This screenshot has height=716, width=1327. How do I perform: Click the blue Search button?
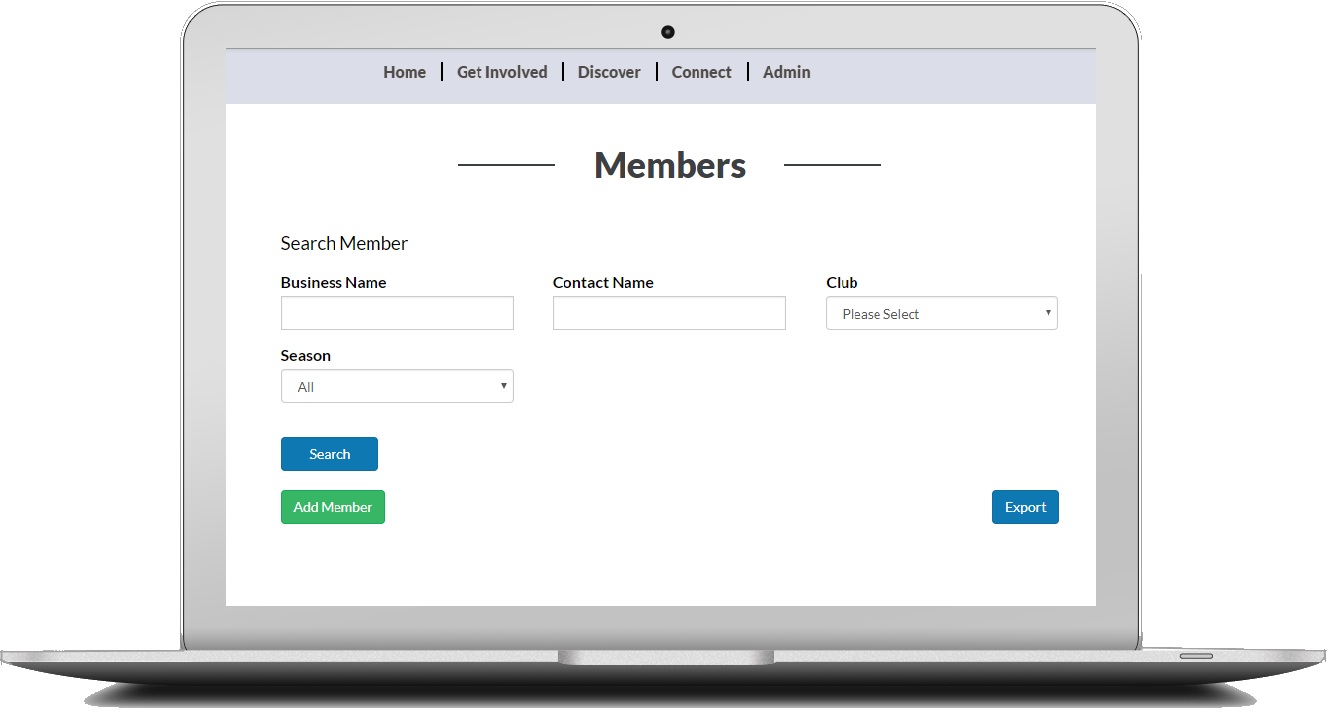pyautogui.click(x=329, y=454)
